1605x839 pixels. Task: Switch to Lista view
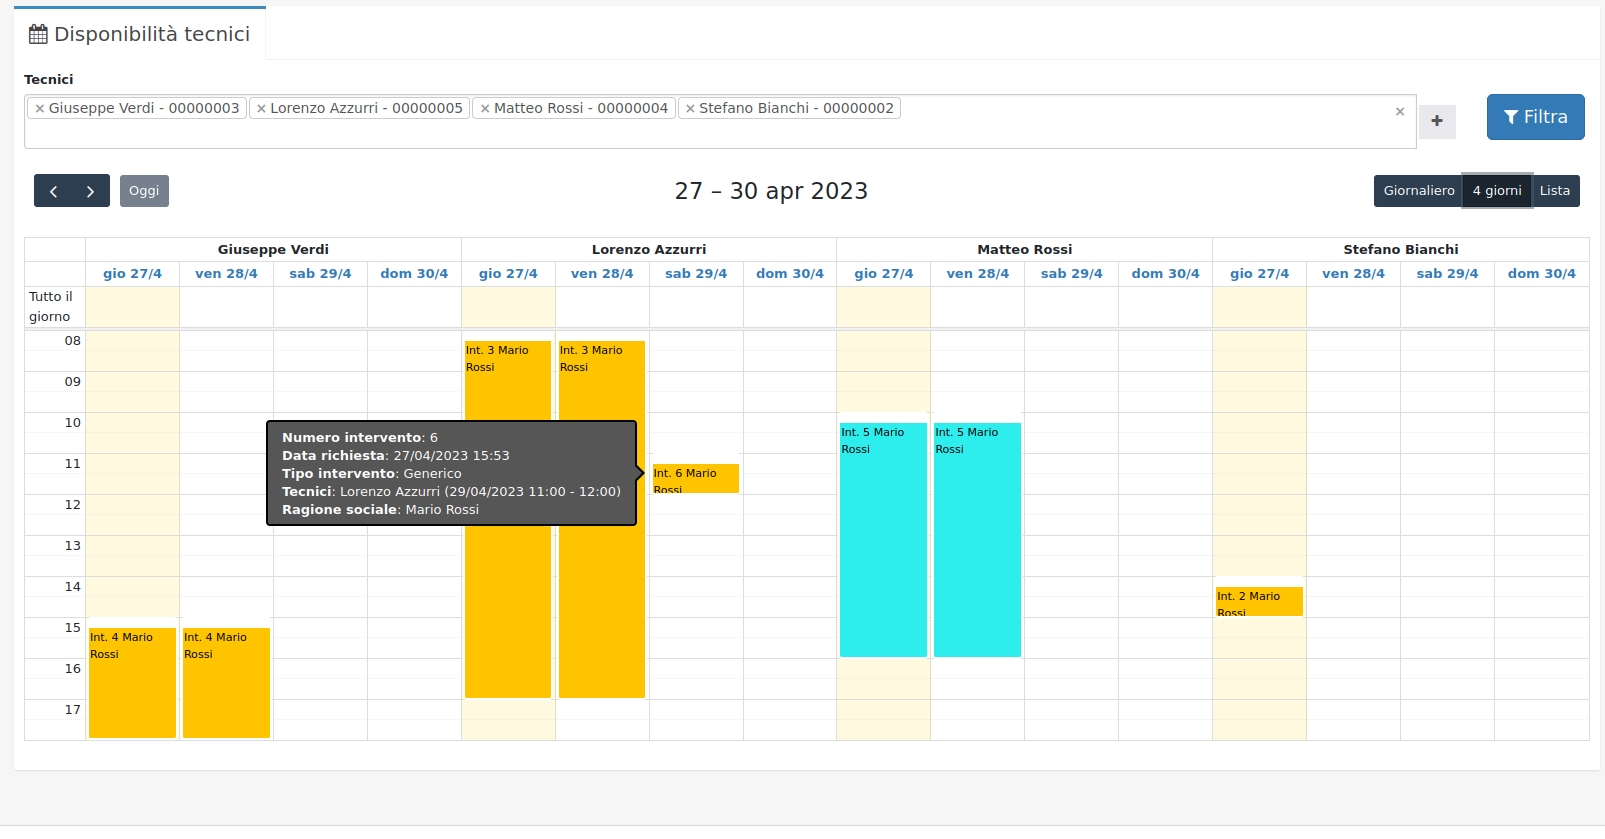click(x=1554, y=191)
